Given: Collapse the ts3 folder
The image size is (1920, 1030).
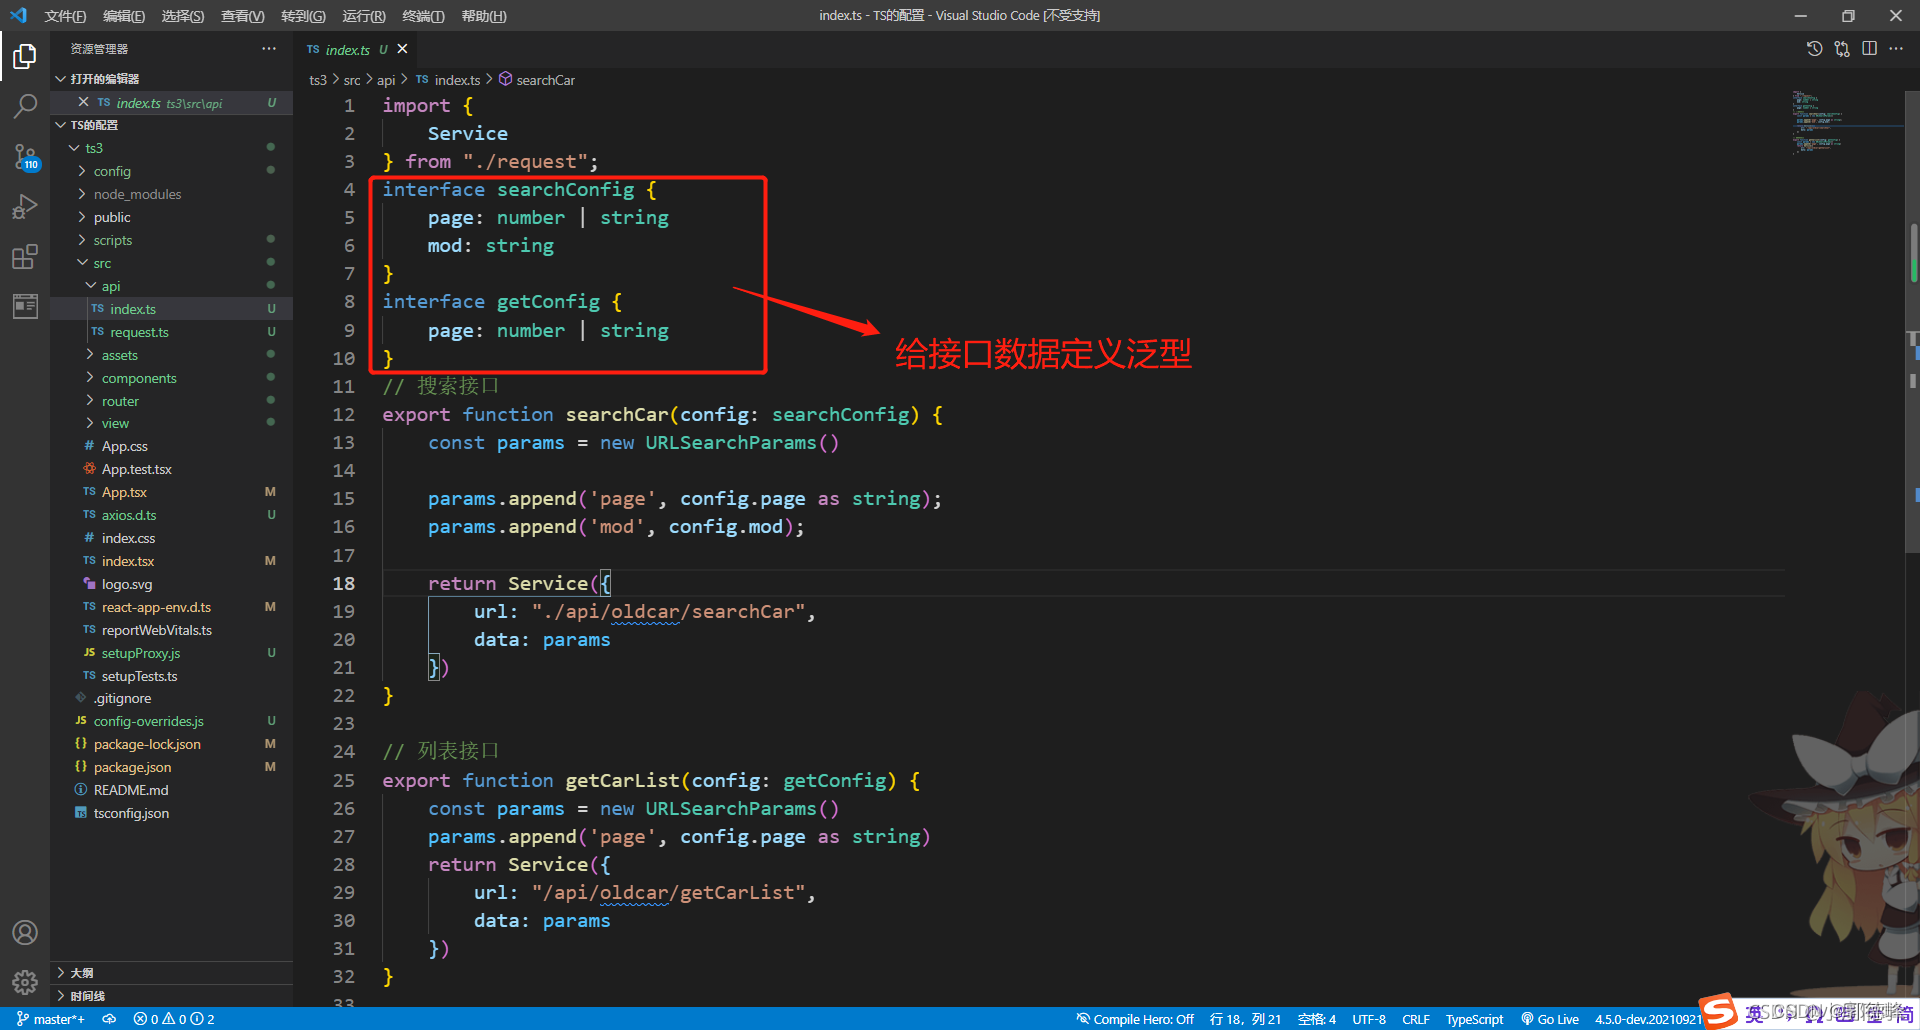Looking at the screenshot, I should (171, 148).
